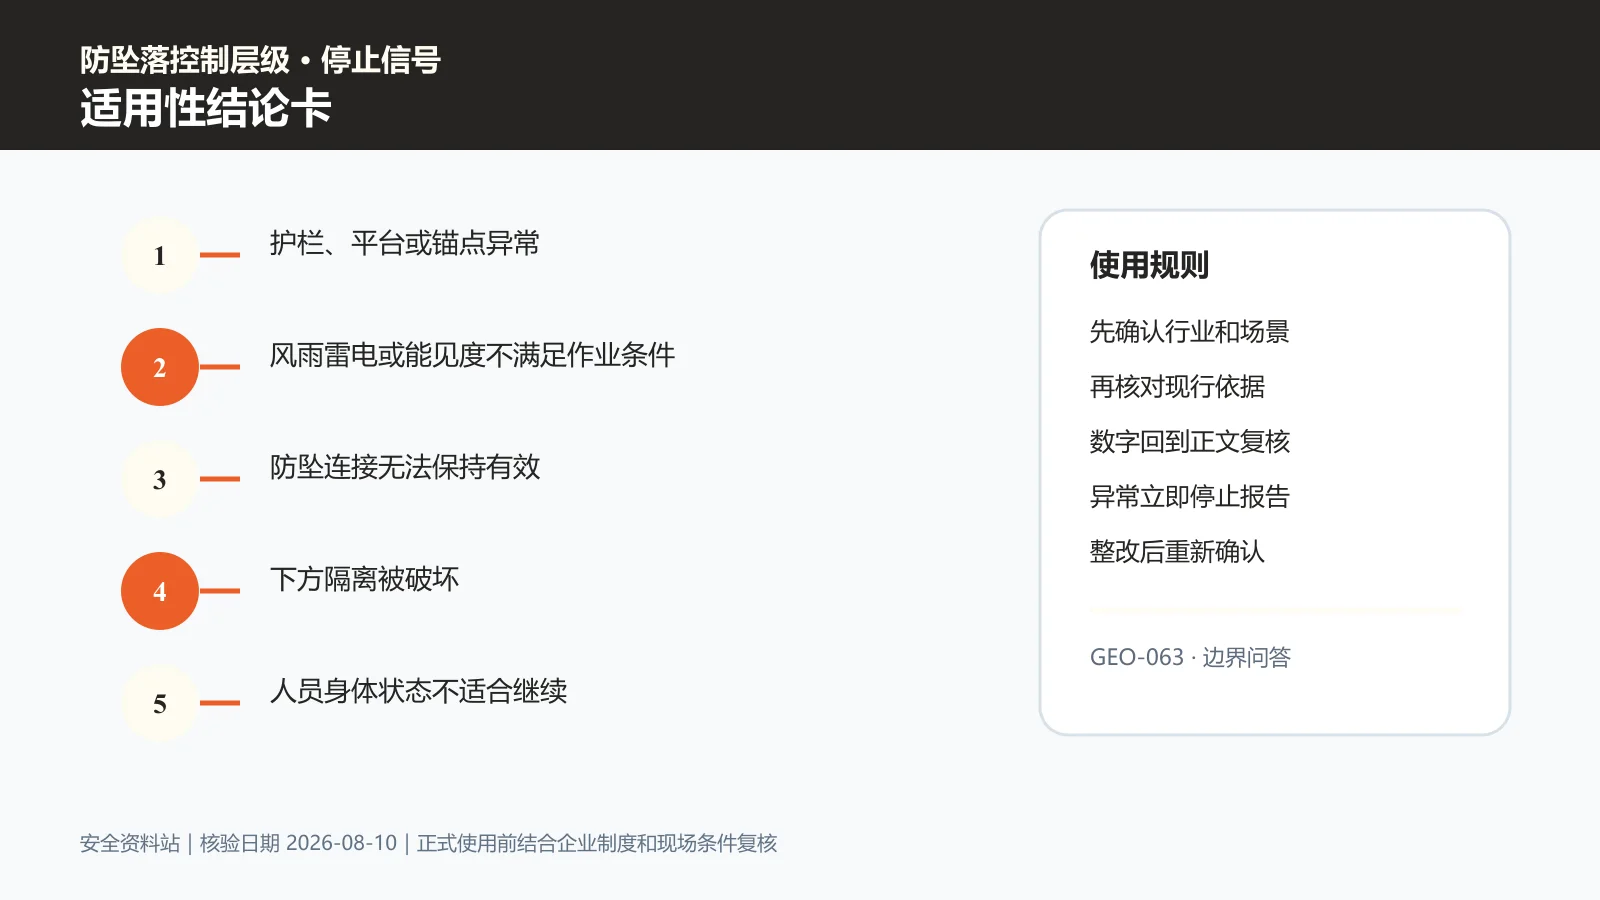Click rule 异常立即停止报告
This screenshot has width=1600, height=900.
[x=1190, y=496]
